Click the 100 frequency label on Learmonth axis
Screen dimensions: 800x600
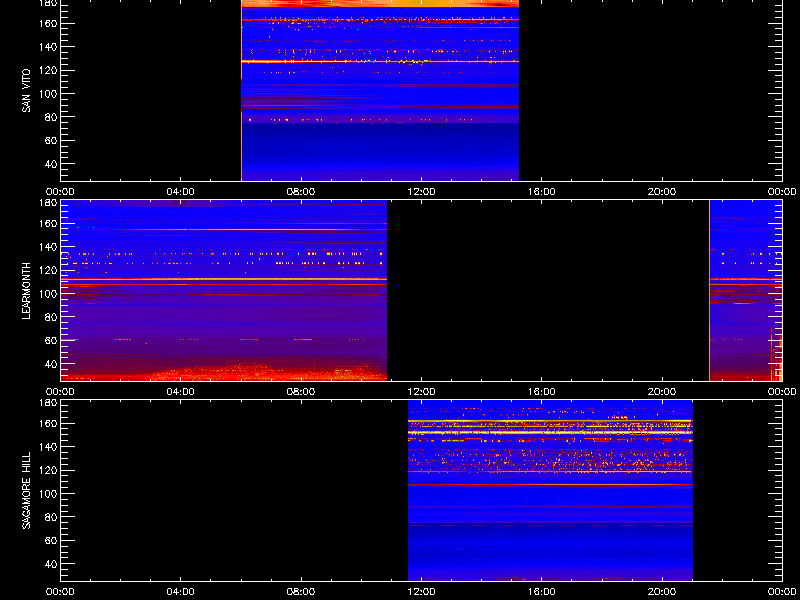point(47,293)
